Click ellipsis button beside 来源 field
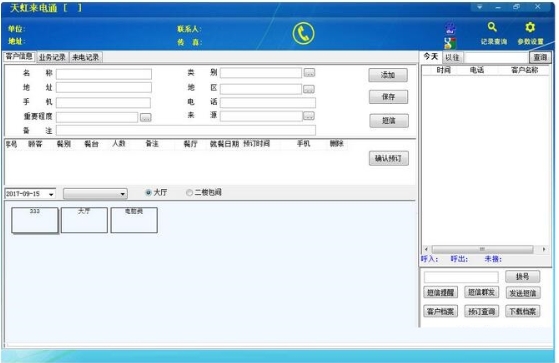Image resolution: width=559 pixels, height=363 pixels. pos(309,116)
